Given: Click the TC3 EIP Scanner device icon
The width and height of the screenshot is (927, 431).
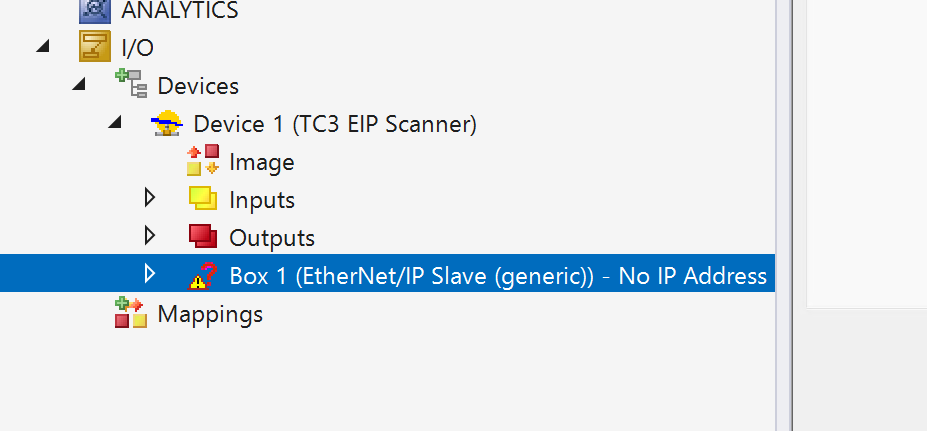Looking at the screenshot, I should [167, 124].
